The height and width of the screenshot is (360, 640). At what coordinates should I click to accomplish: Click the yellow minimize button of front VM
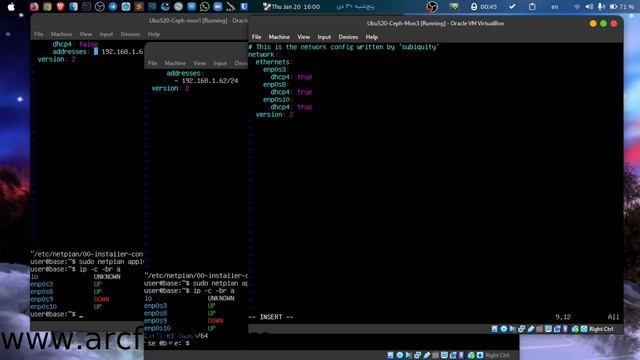(x=593, y=24)
